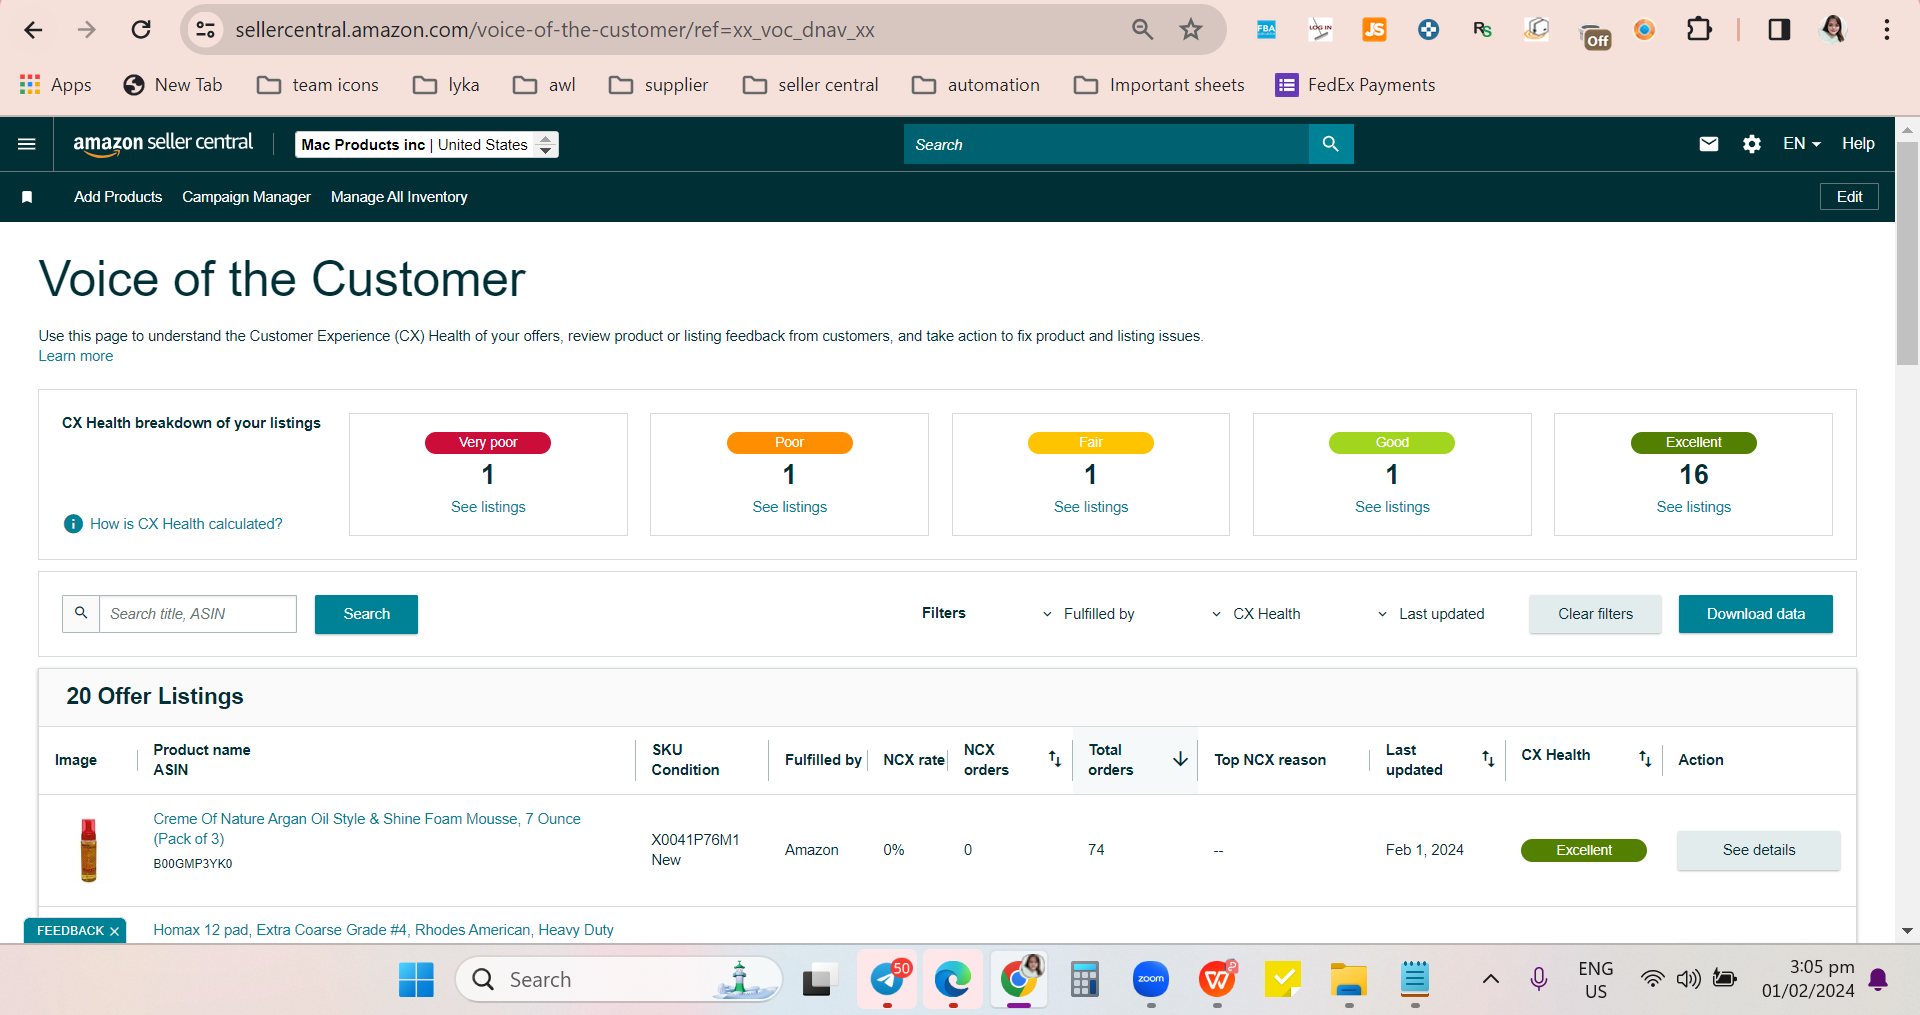This screenshot has height=1015, width=1920.
Task: Open the Mac Products inc marketplace switcher
Action: pyautogui.click(x=427, y=145)
